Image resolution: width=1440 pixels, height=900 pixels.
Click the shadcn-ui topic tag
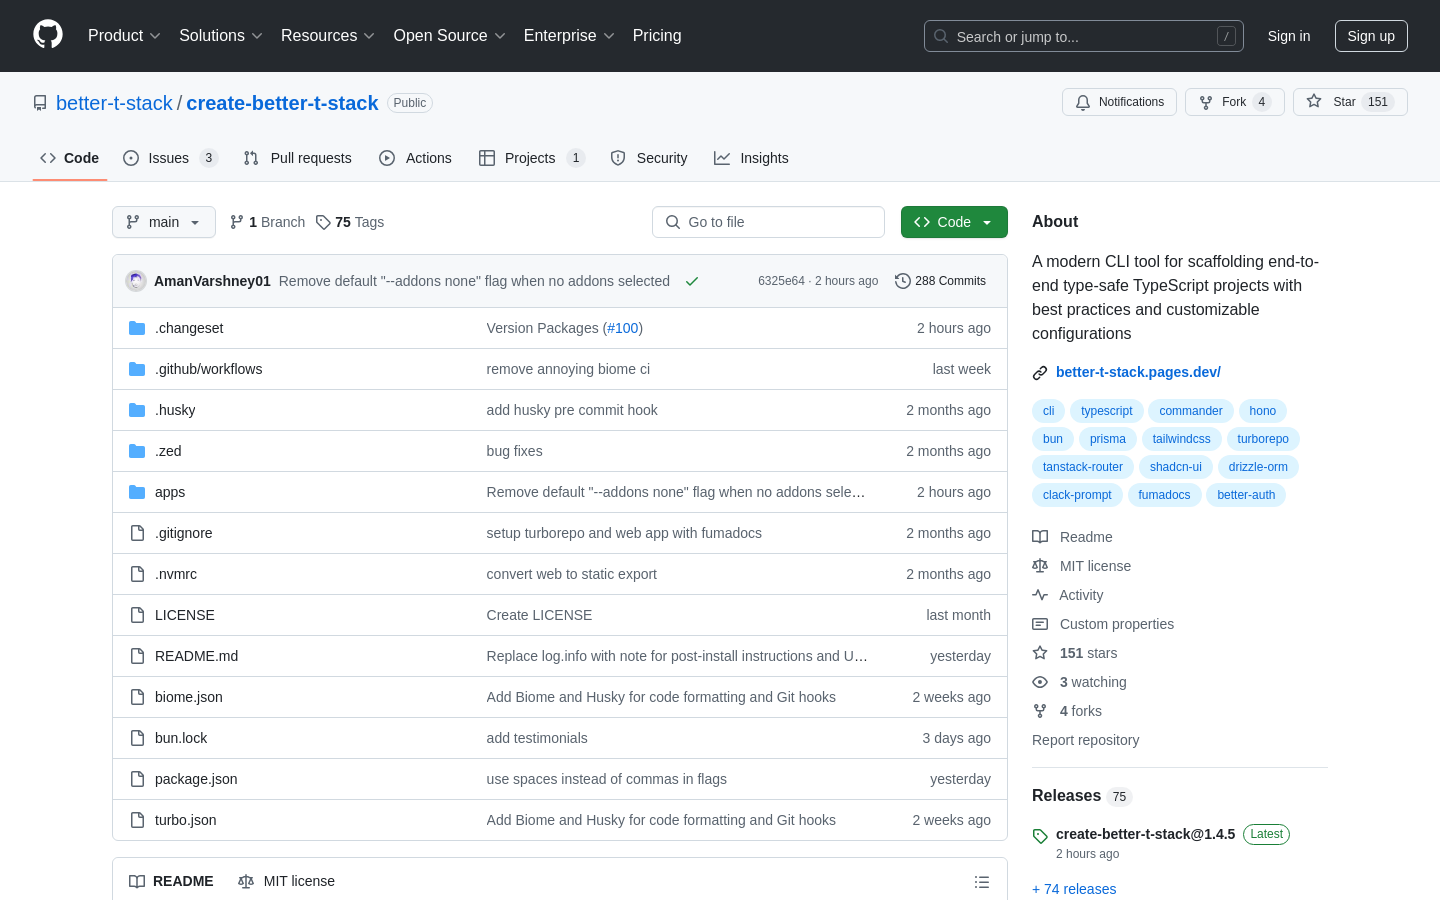pos(1175,467)
